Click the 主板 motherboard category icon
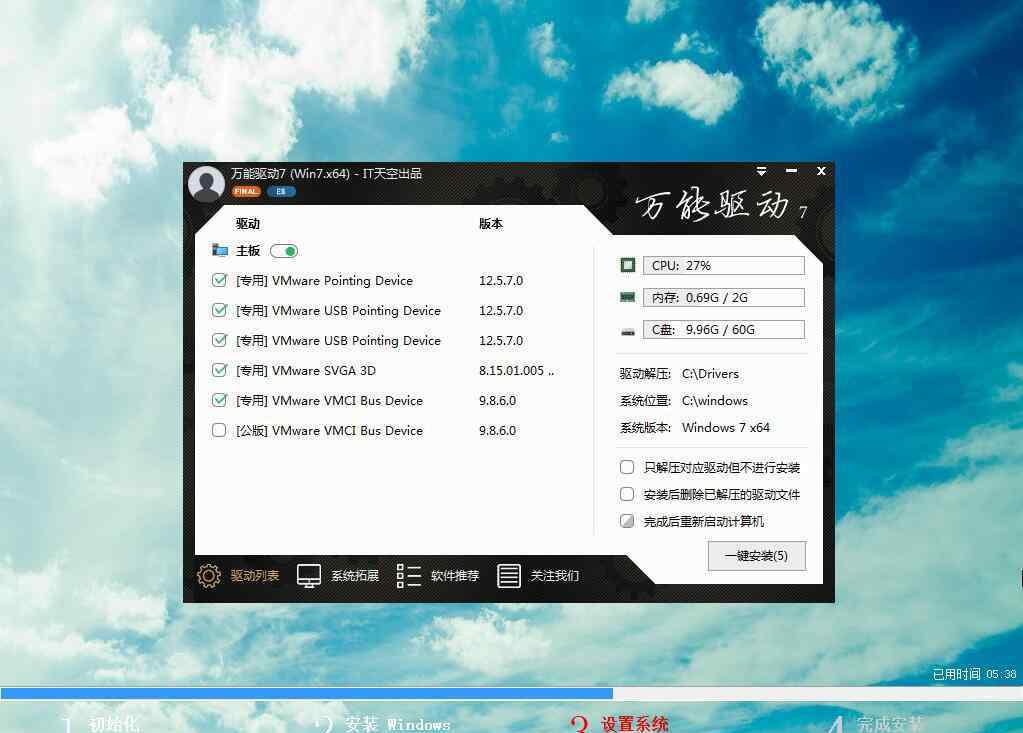Image resolution: width=1023 pixels, height=733 pixels. point(220,250)
